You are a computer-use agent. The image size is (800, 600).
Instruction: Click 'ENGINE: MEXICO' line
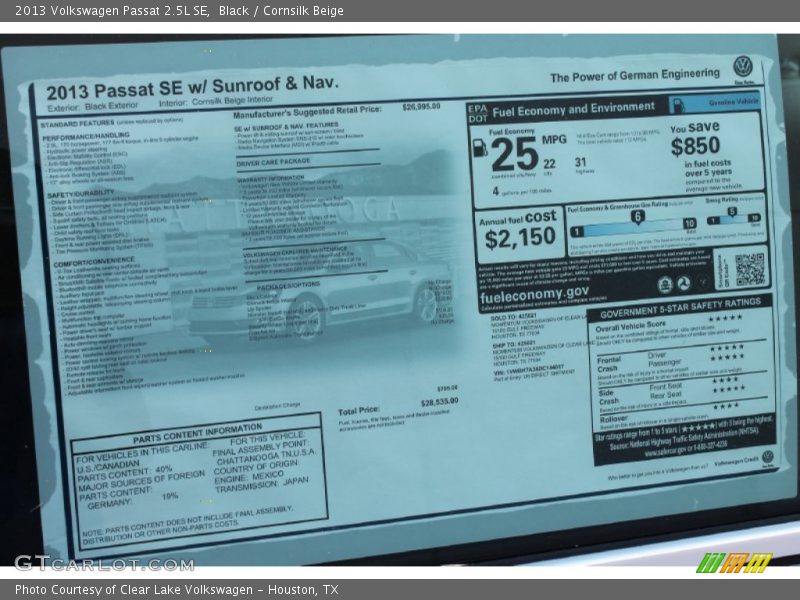pyautogui.click(x=248, y=478)
